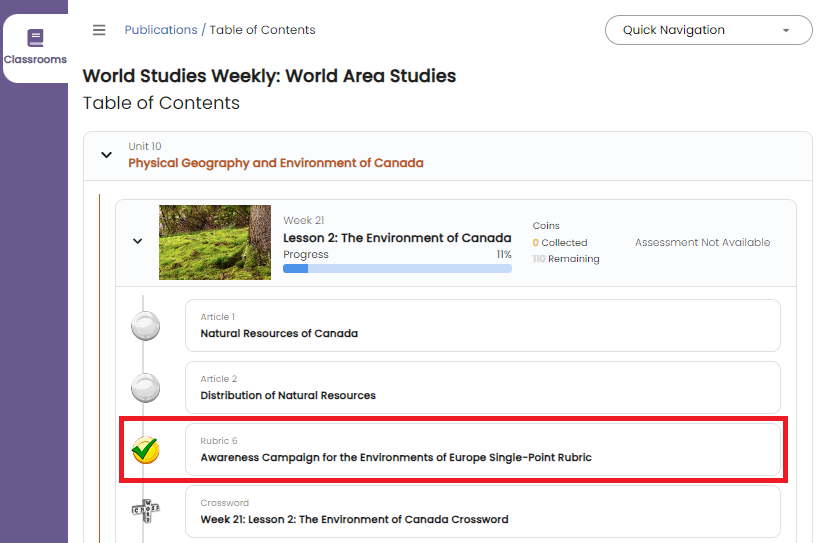Go to Publications breadcrumb link
Image resolution: width=827 pixels, height=543 pixels.
coord(161,30)
